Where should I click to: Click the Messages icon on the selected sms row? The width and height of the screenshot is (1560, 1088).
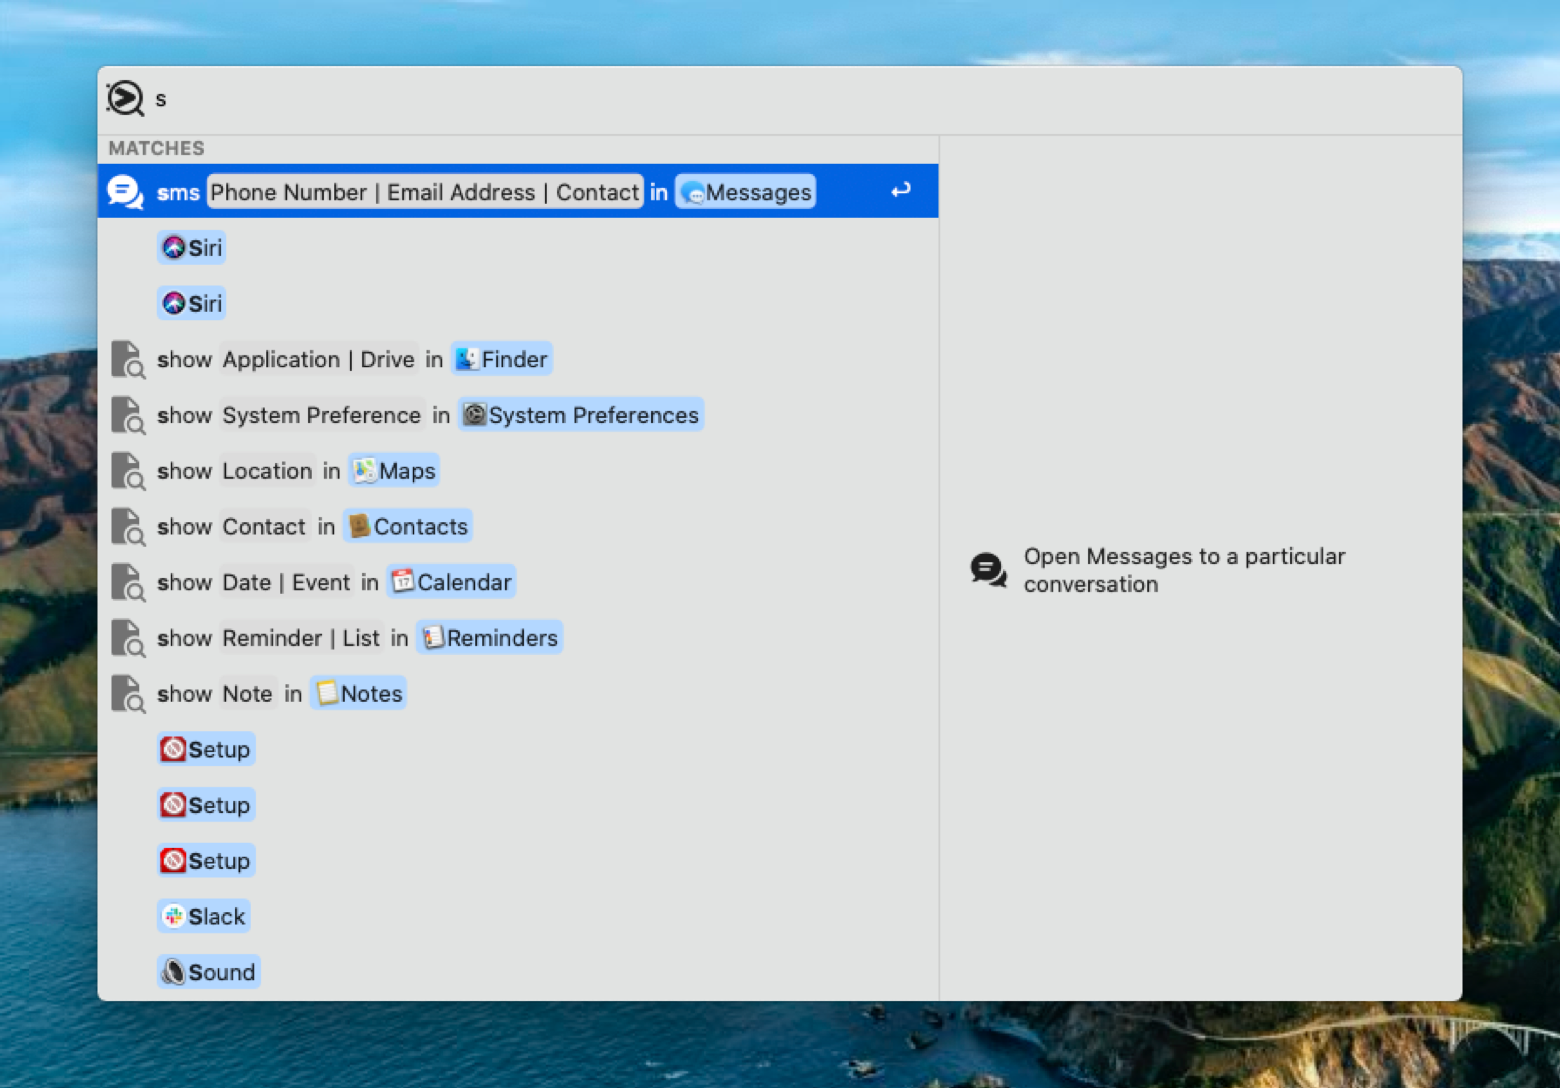694,192
